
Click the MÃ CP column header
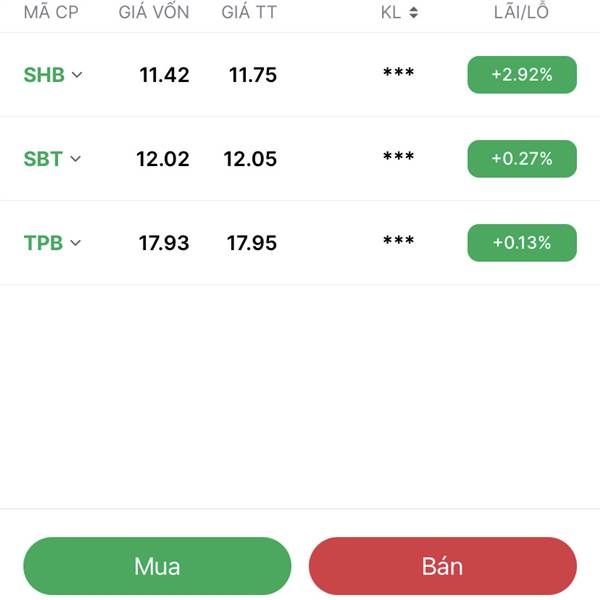[51, 11]
